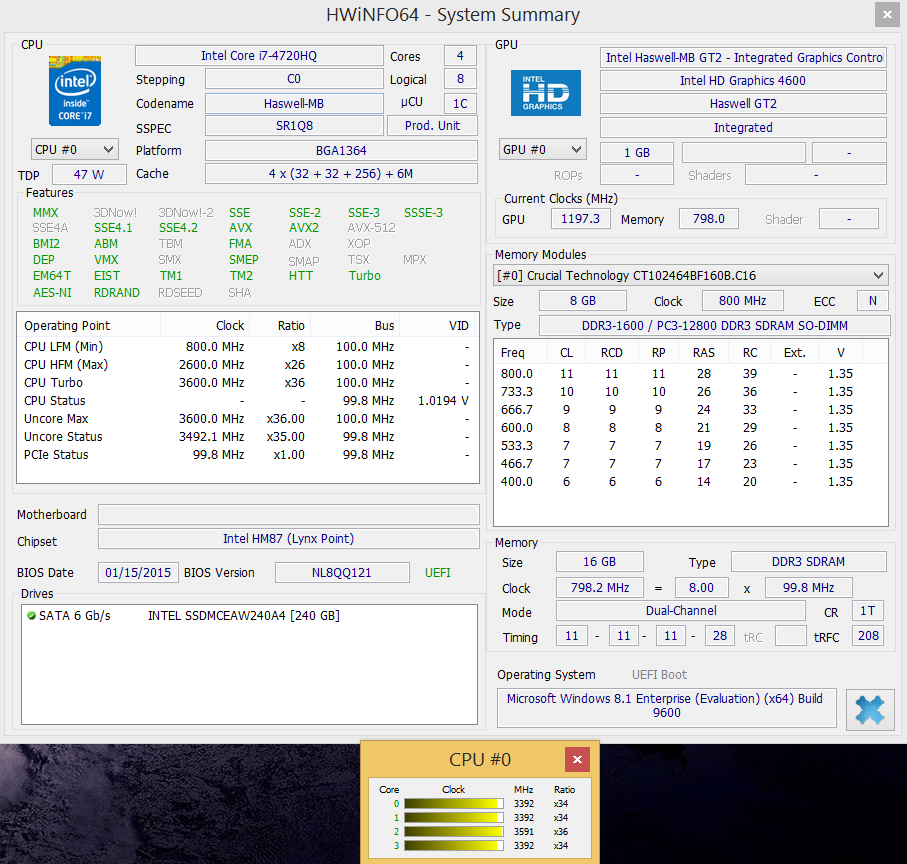
Task: Click the memory clock 798.2 MHz field
Action: 599,588
